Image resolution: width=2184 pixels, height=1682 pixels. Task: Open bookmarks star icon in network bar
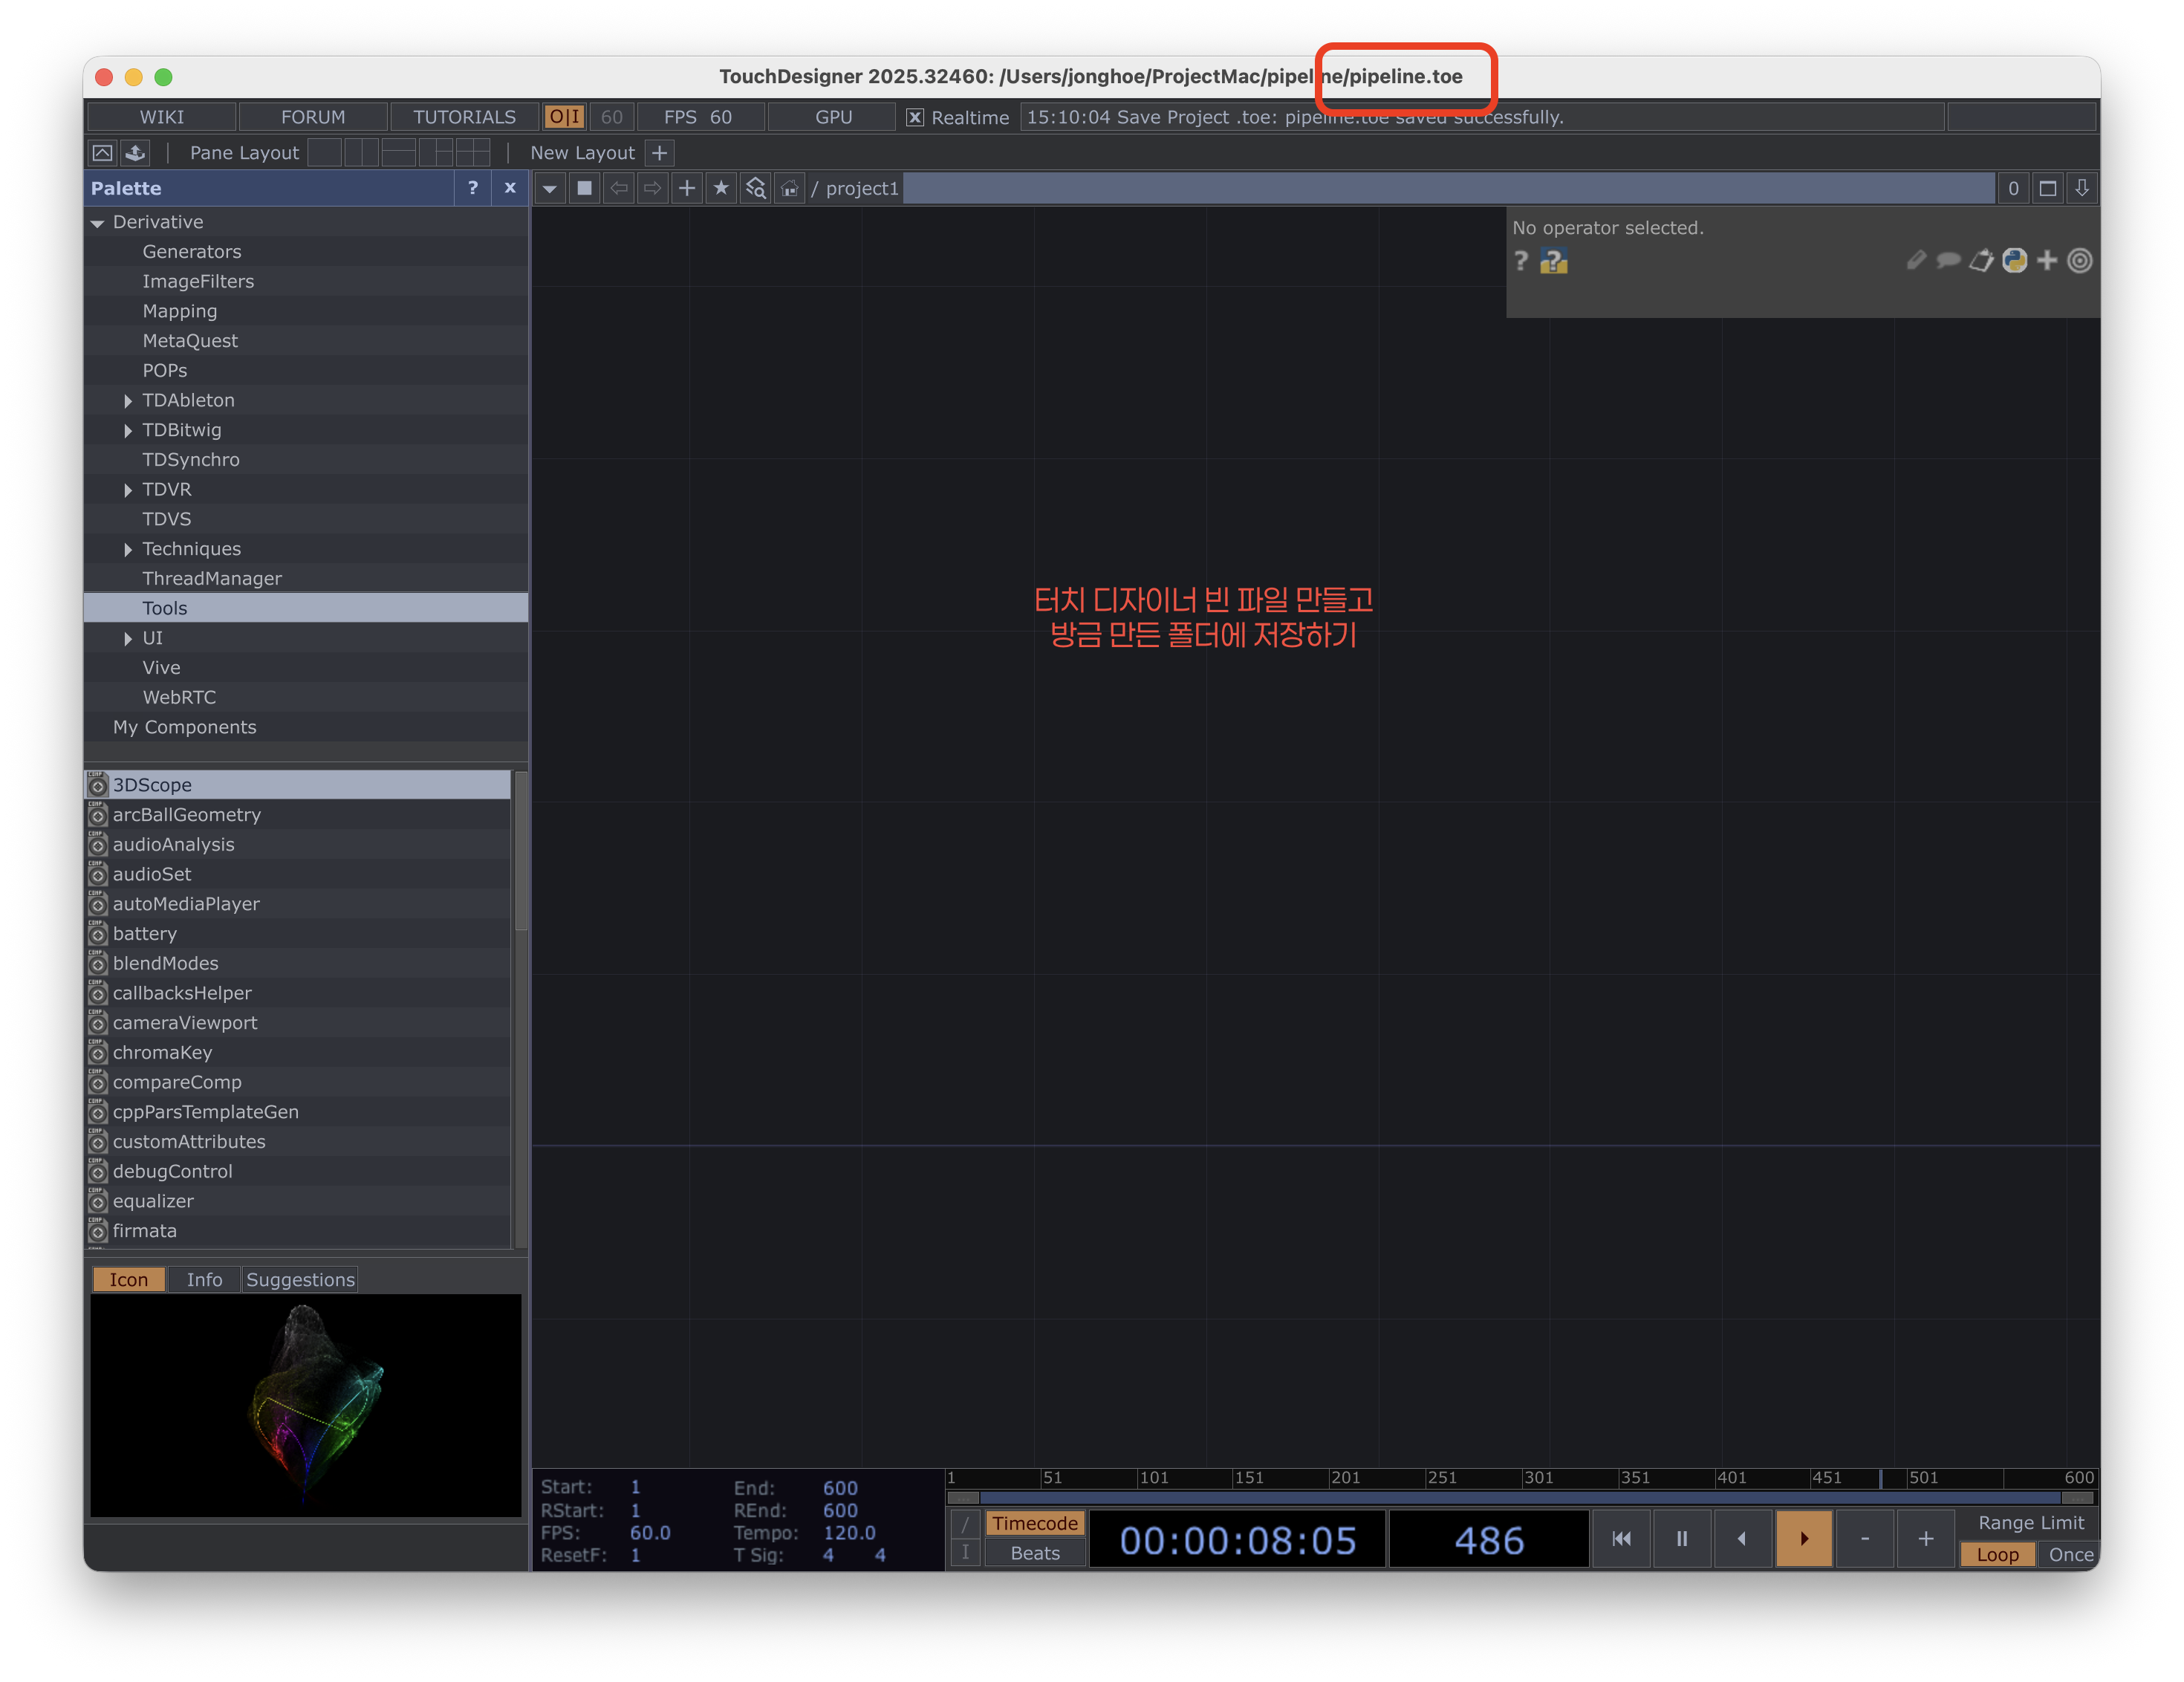click(721, 188)
